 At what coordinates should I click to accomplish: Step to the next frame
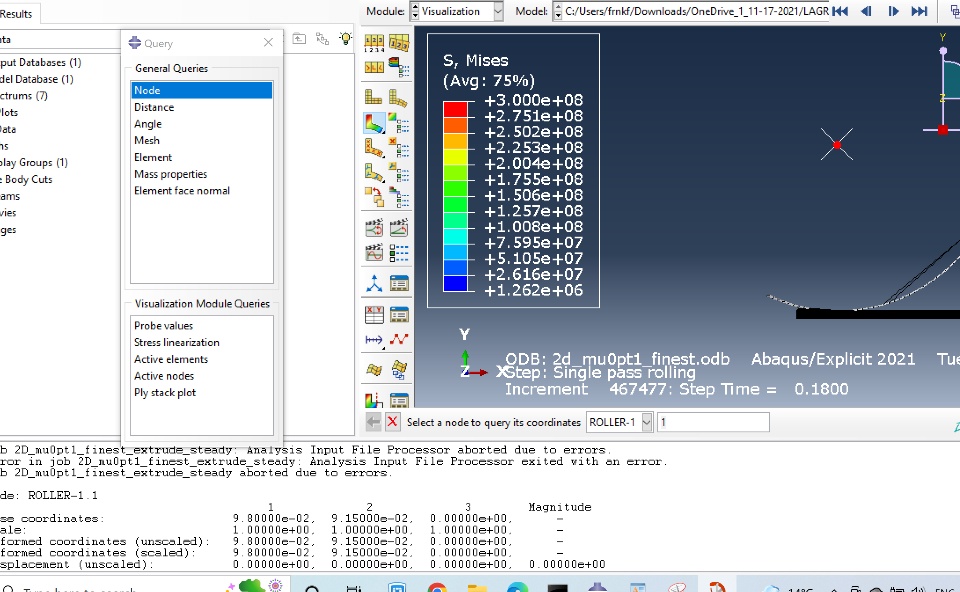pos(893,11)
